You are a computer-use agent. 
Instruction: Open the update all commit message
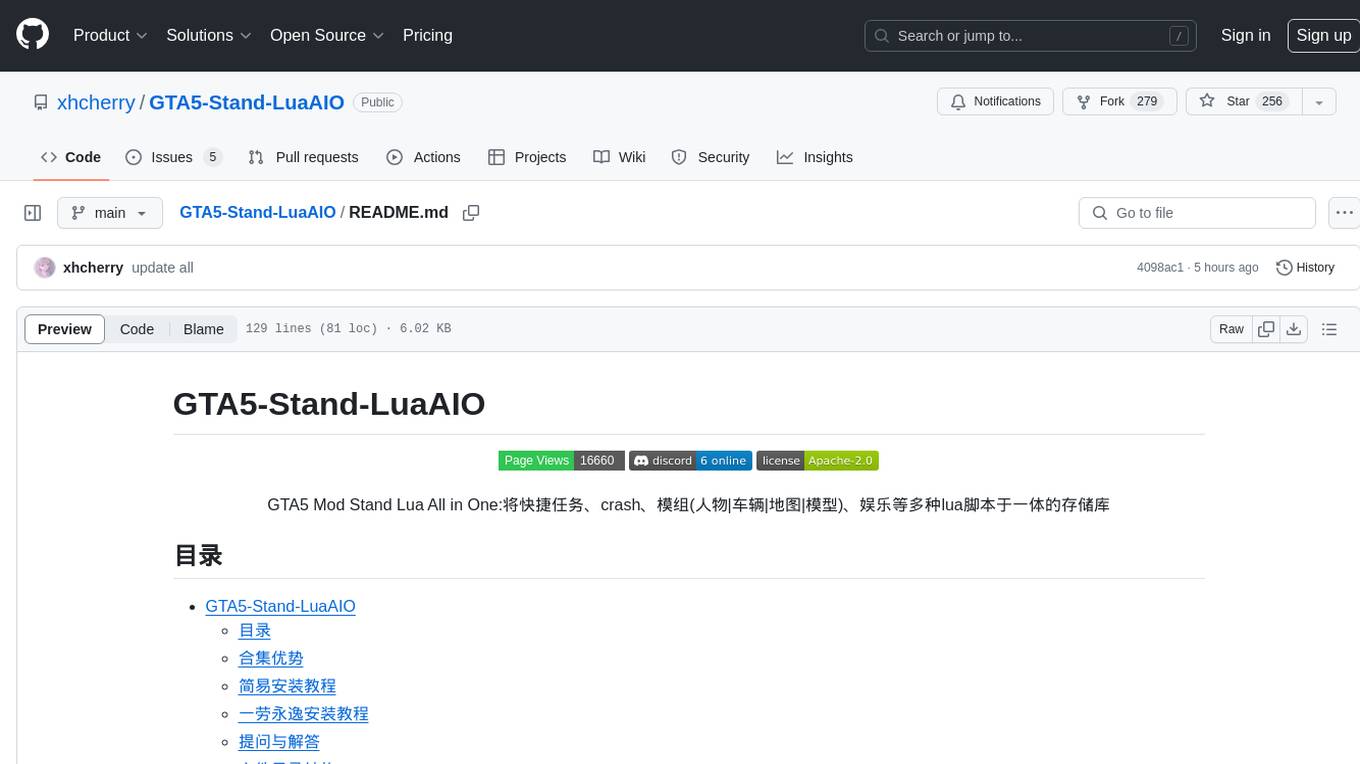click(162, 268)
